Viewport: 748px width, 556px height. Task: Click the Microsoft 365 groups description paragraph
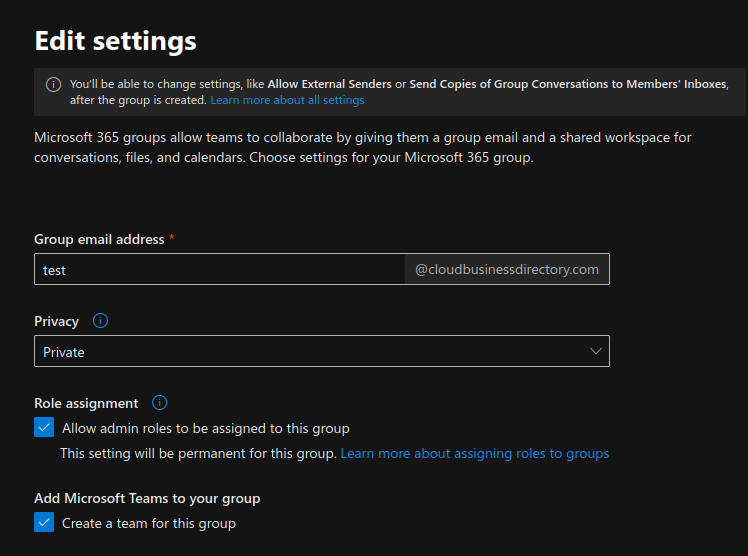(x=363, y=147)
